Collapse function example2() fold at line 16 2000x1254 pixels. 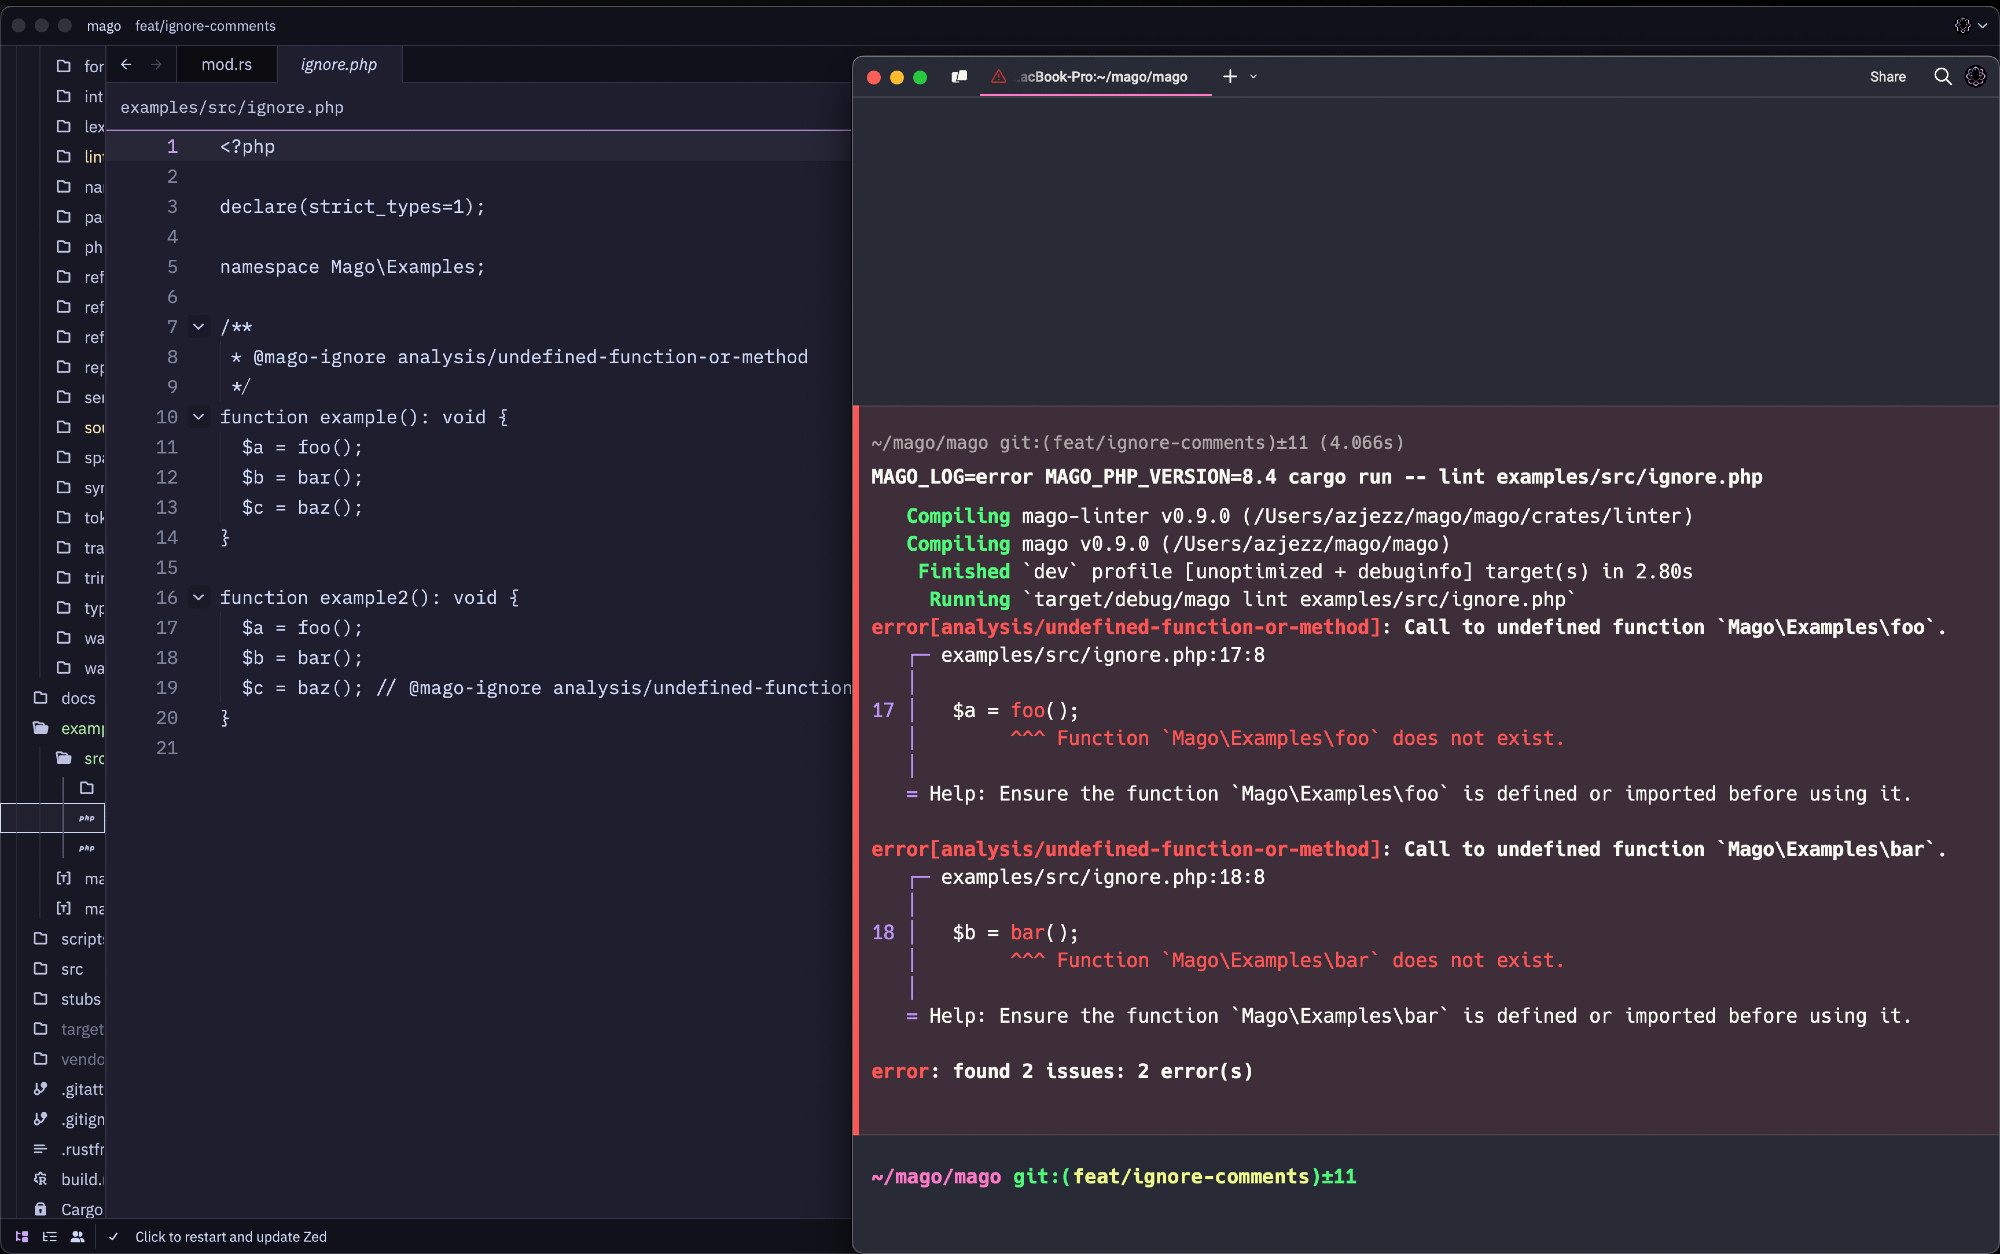(x=199, y=597)
